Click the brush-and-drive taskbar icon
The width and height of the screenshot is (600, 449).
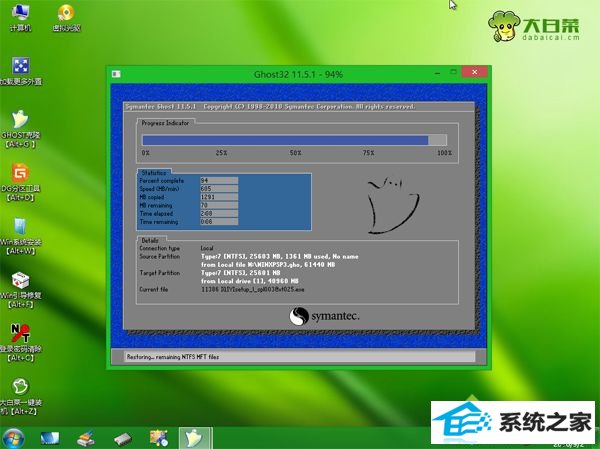86,439
